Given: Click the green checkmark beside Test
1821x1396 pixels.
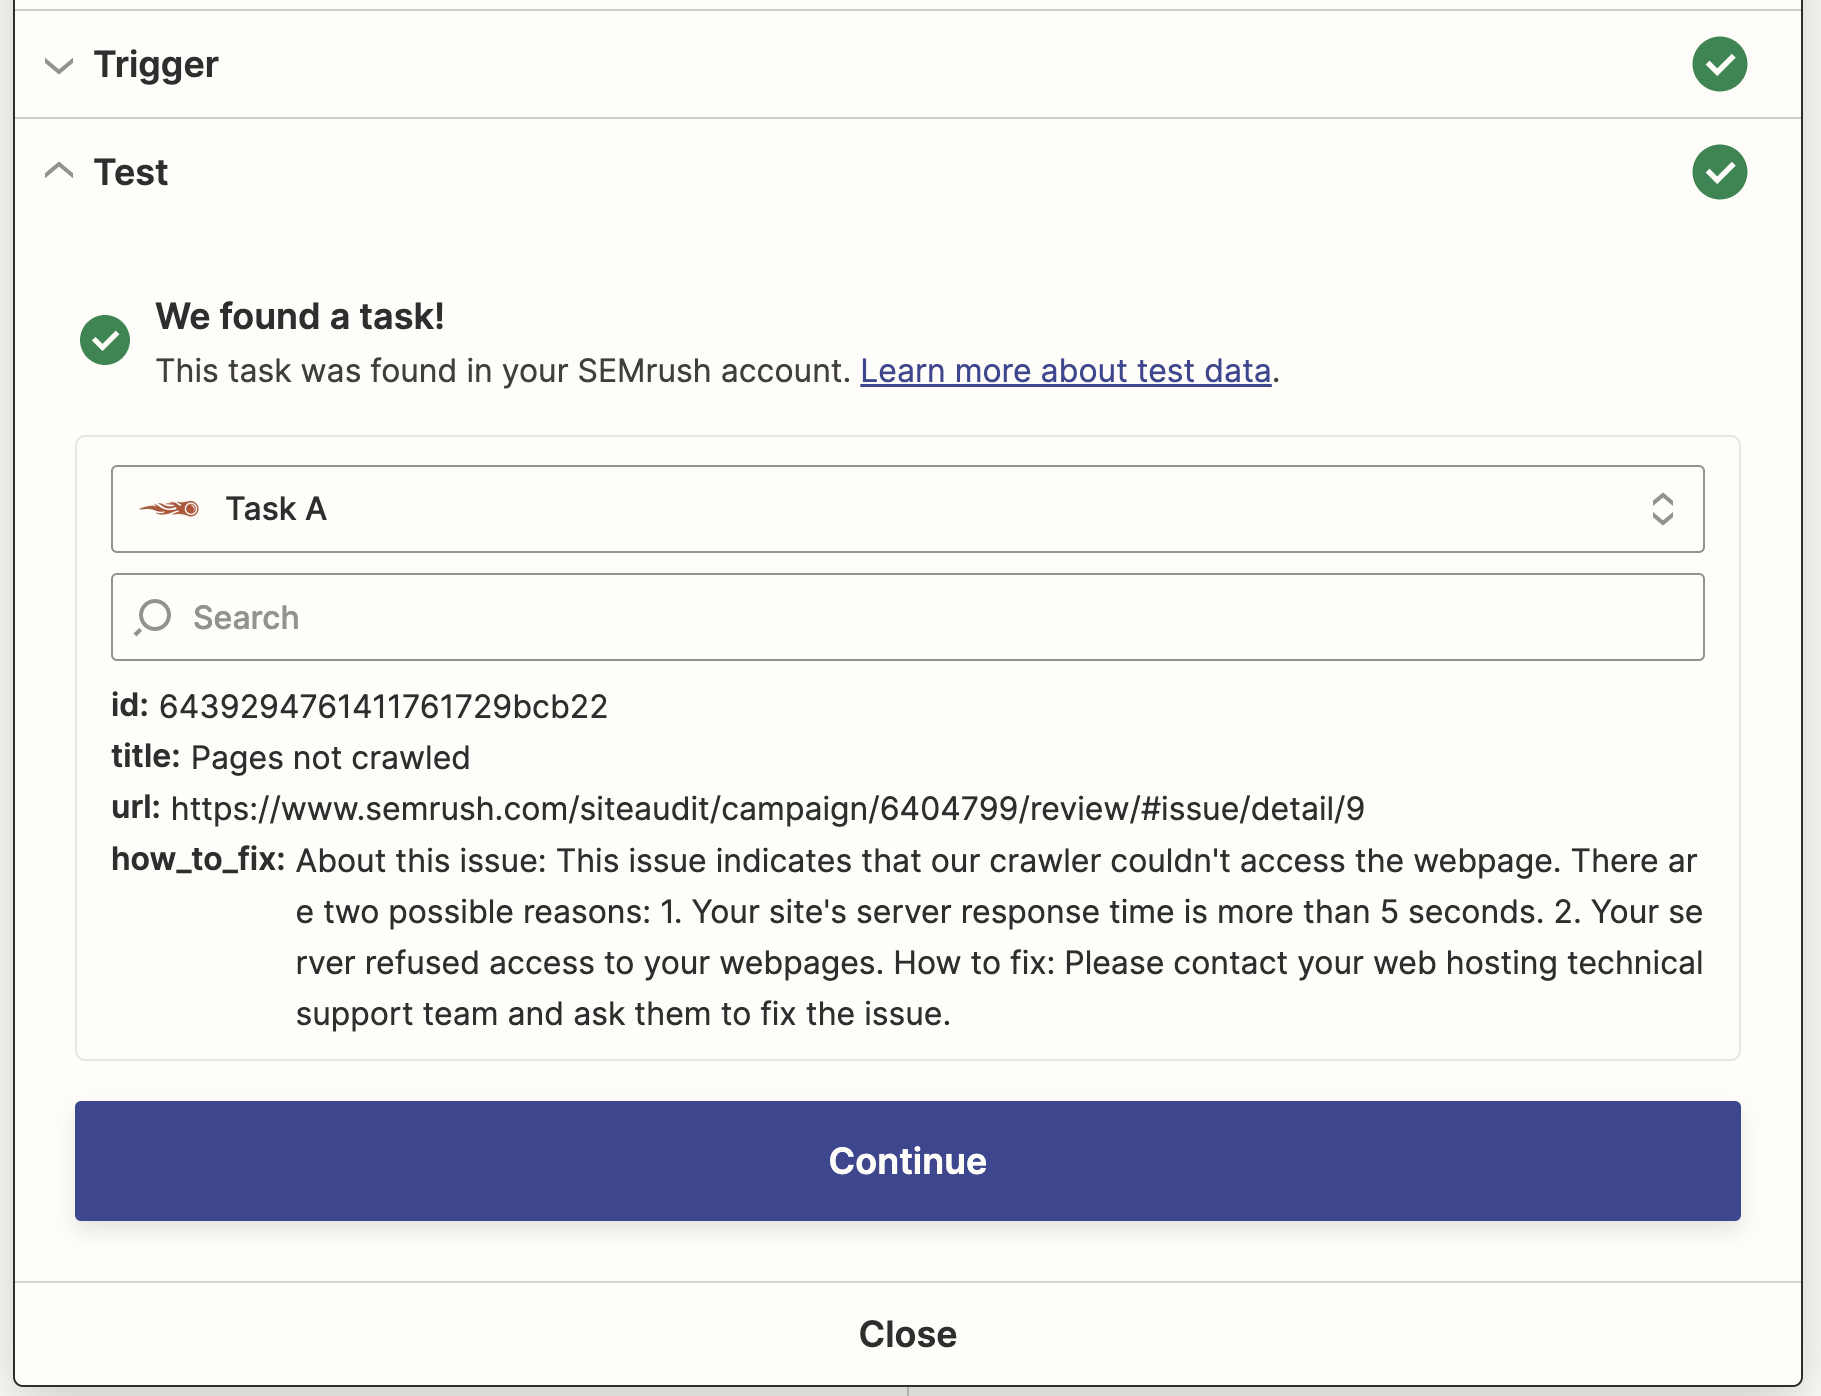Looking at the screenshot, I should (1719, 172).
